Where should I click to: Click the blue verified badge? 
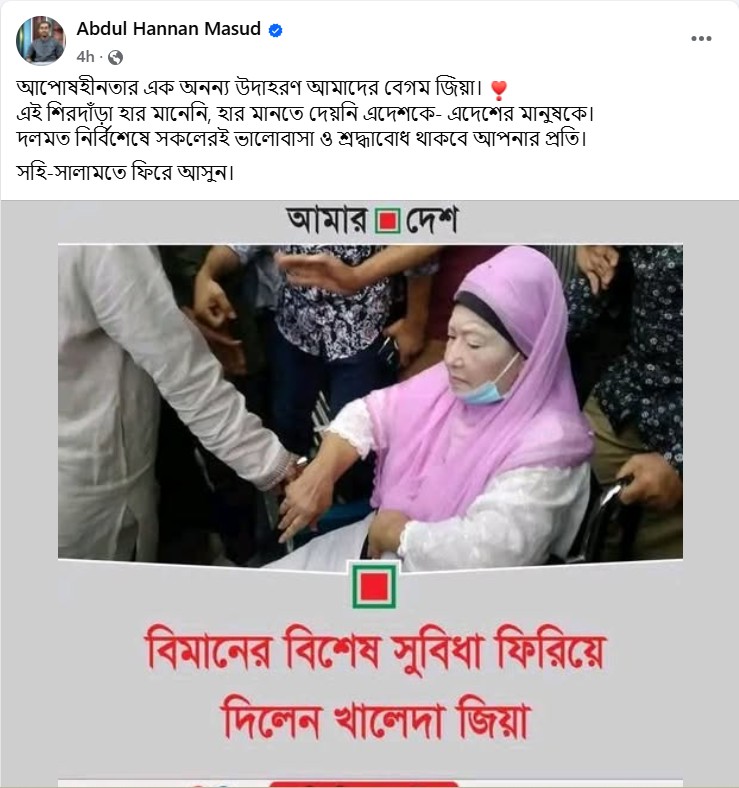tap(275, 30)
